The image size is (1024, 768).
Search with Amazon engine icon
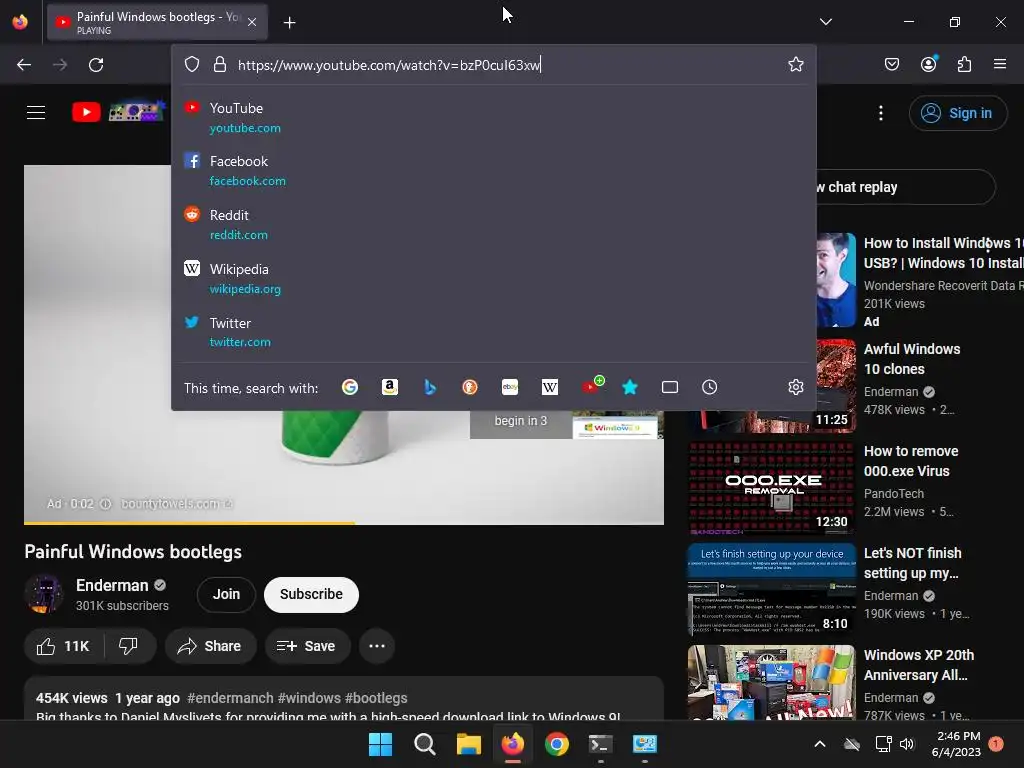(390, 387)
